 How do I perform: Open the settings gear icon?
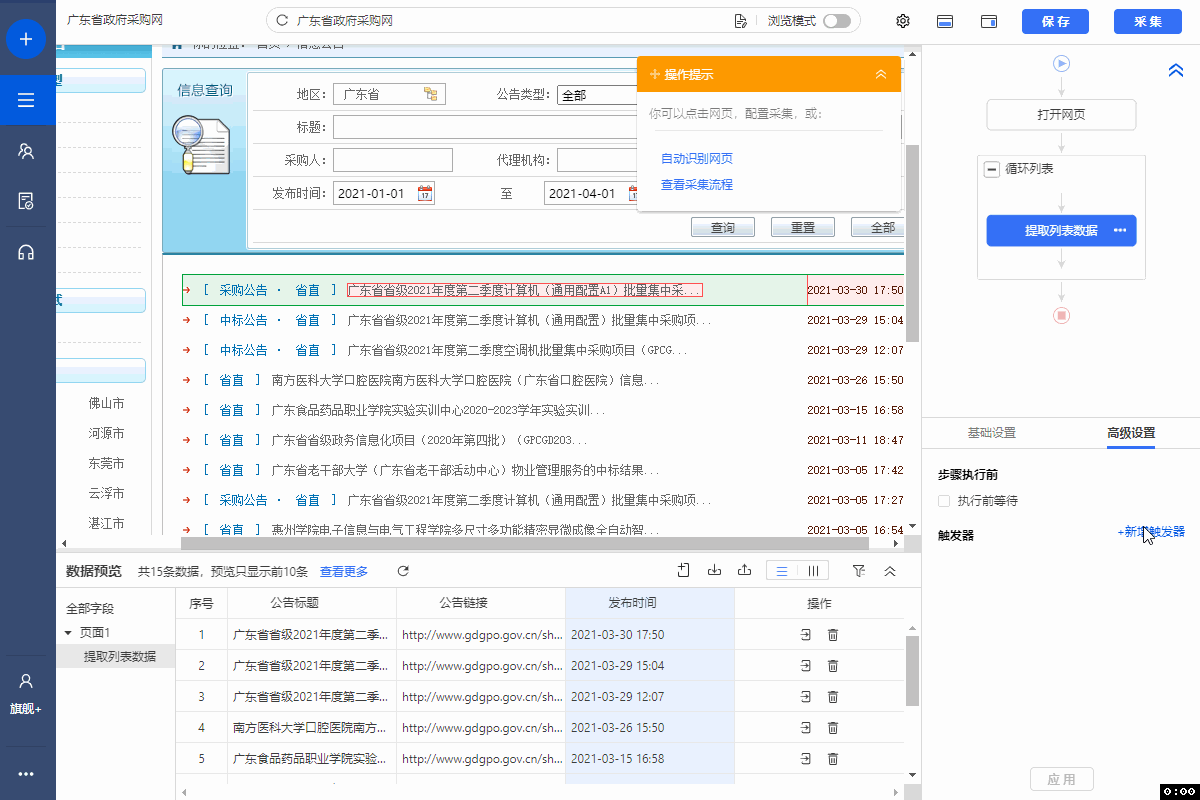(903, 21)
